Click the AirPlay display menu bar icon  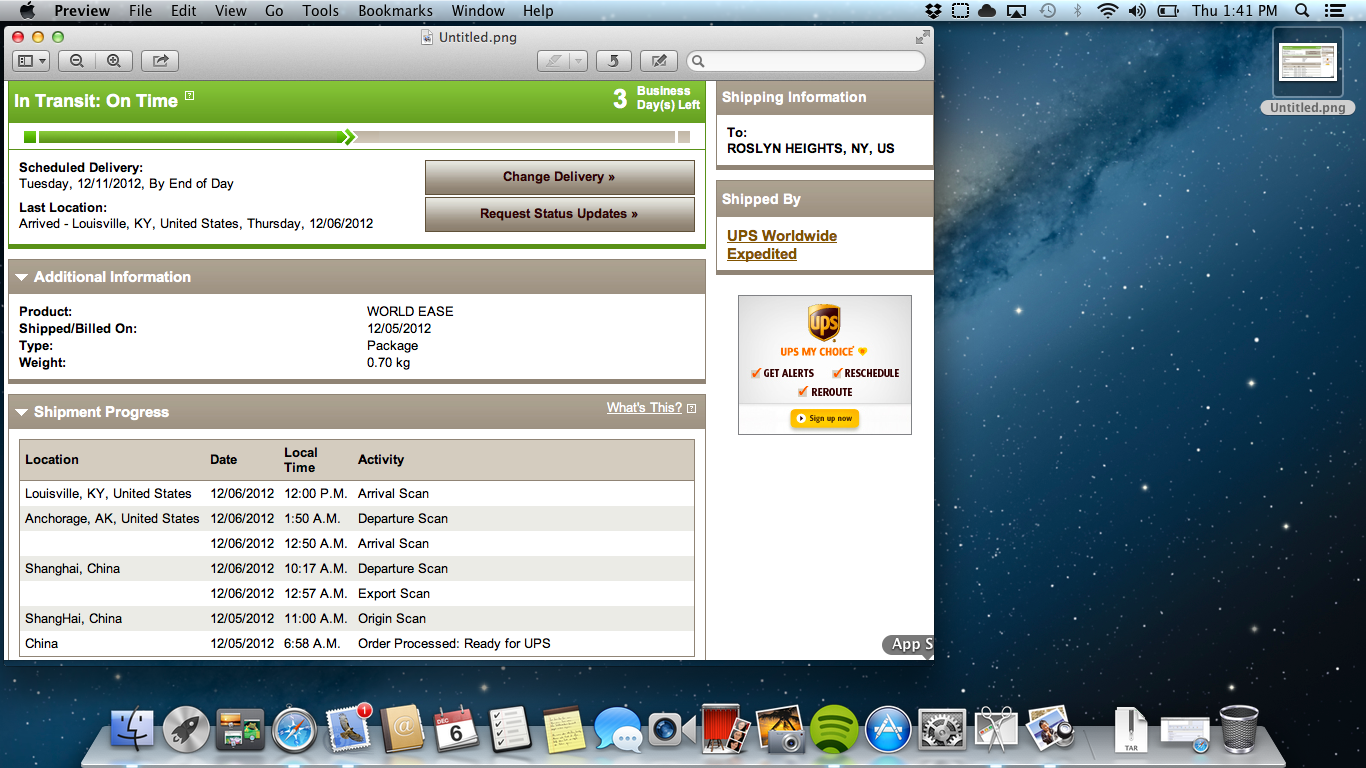point(1017,11)
